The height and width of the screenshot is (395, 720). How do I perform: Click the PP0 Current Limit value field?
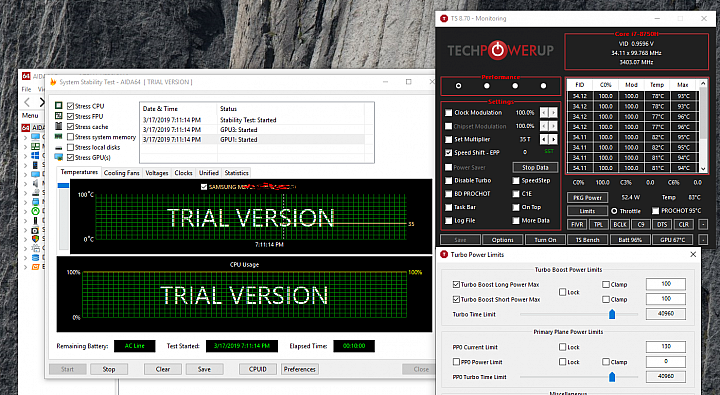[x=666, y=346]
